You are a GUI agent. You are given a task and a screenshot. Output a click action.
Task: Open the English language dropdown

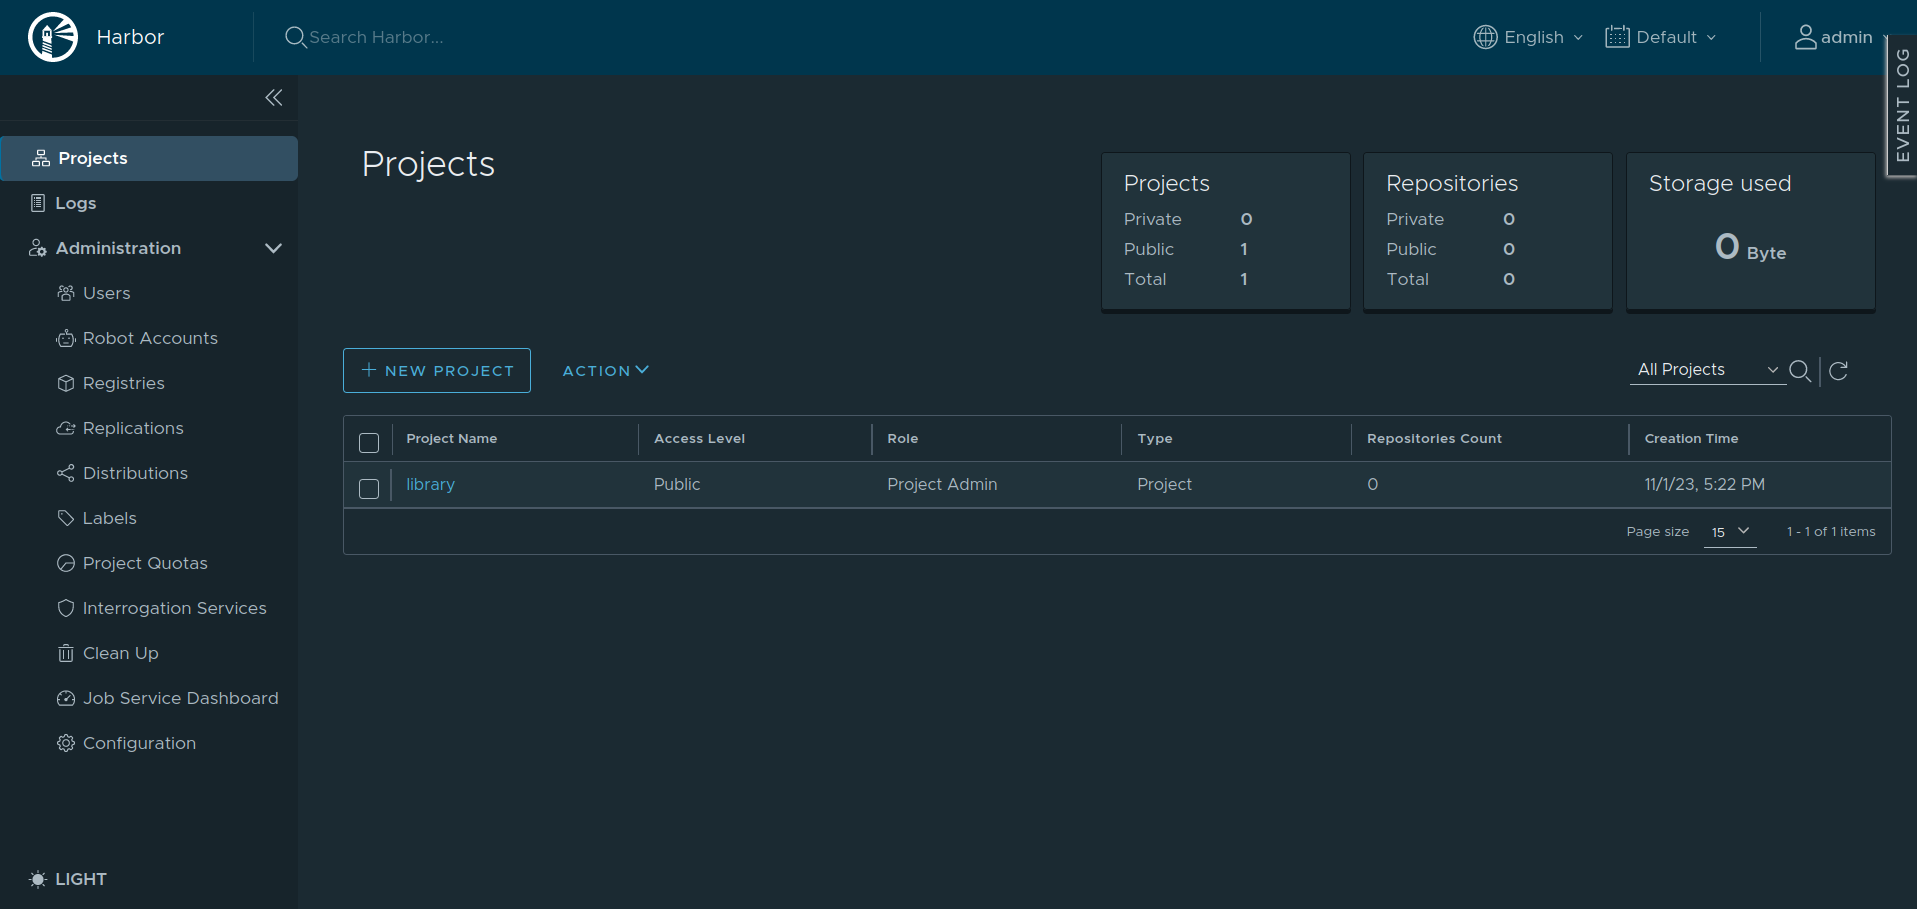coord(1529,37)
